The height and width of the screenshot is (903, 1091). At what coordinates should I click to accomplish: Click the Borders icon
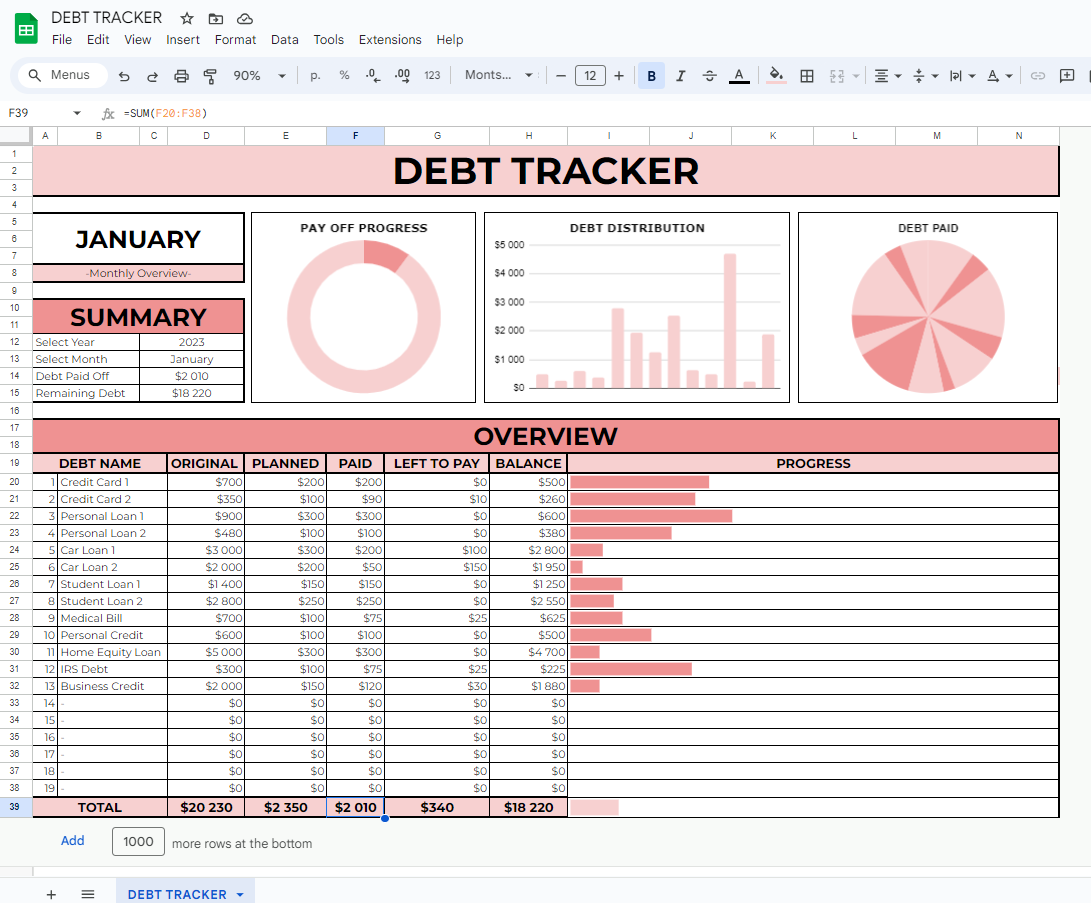pyautogui.click(x=806, y=76)
